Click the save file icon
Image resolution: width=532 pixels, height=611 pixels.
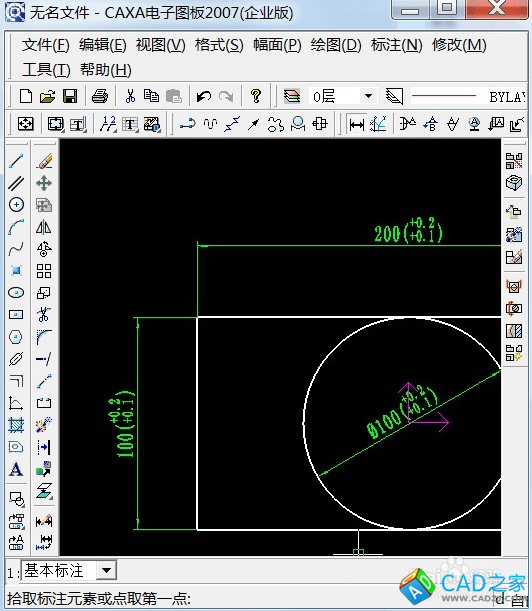pyautogui.click(x=70, y=96)
